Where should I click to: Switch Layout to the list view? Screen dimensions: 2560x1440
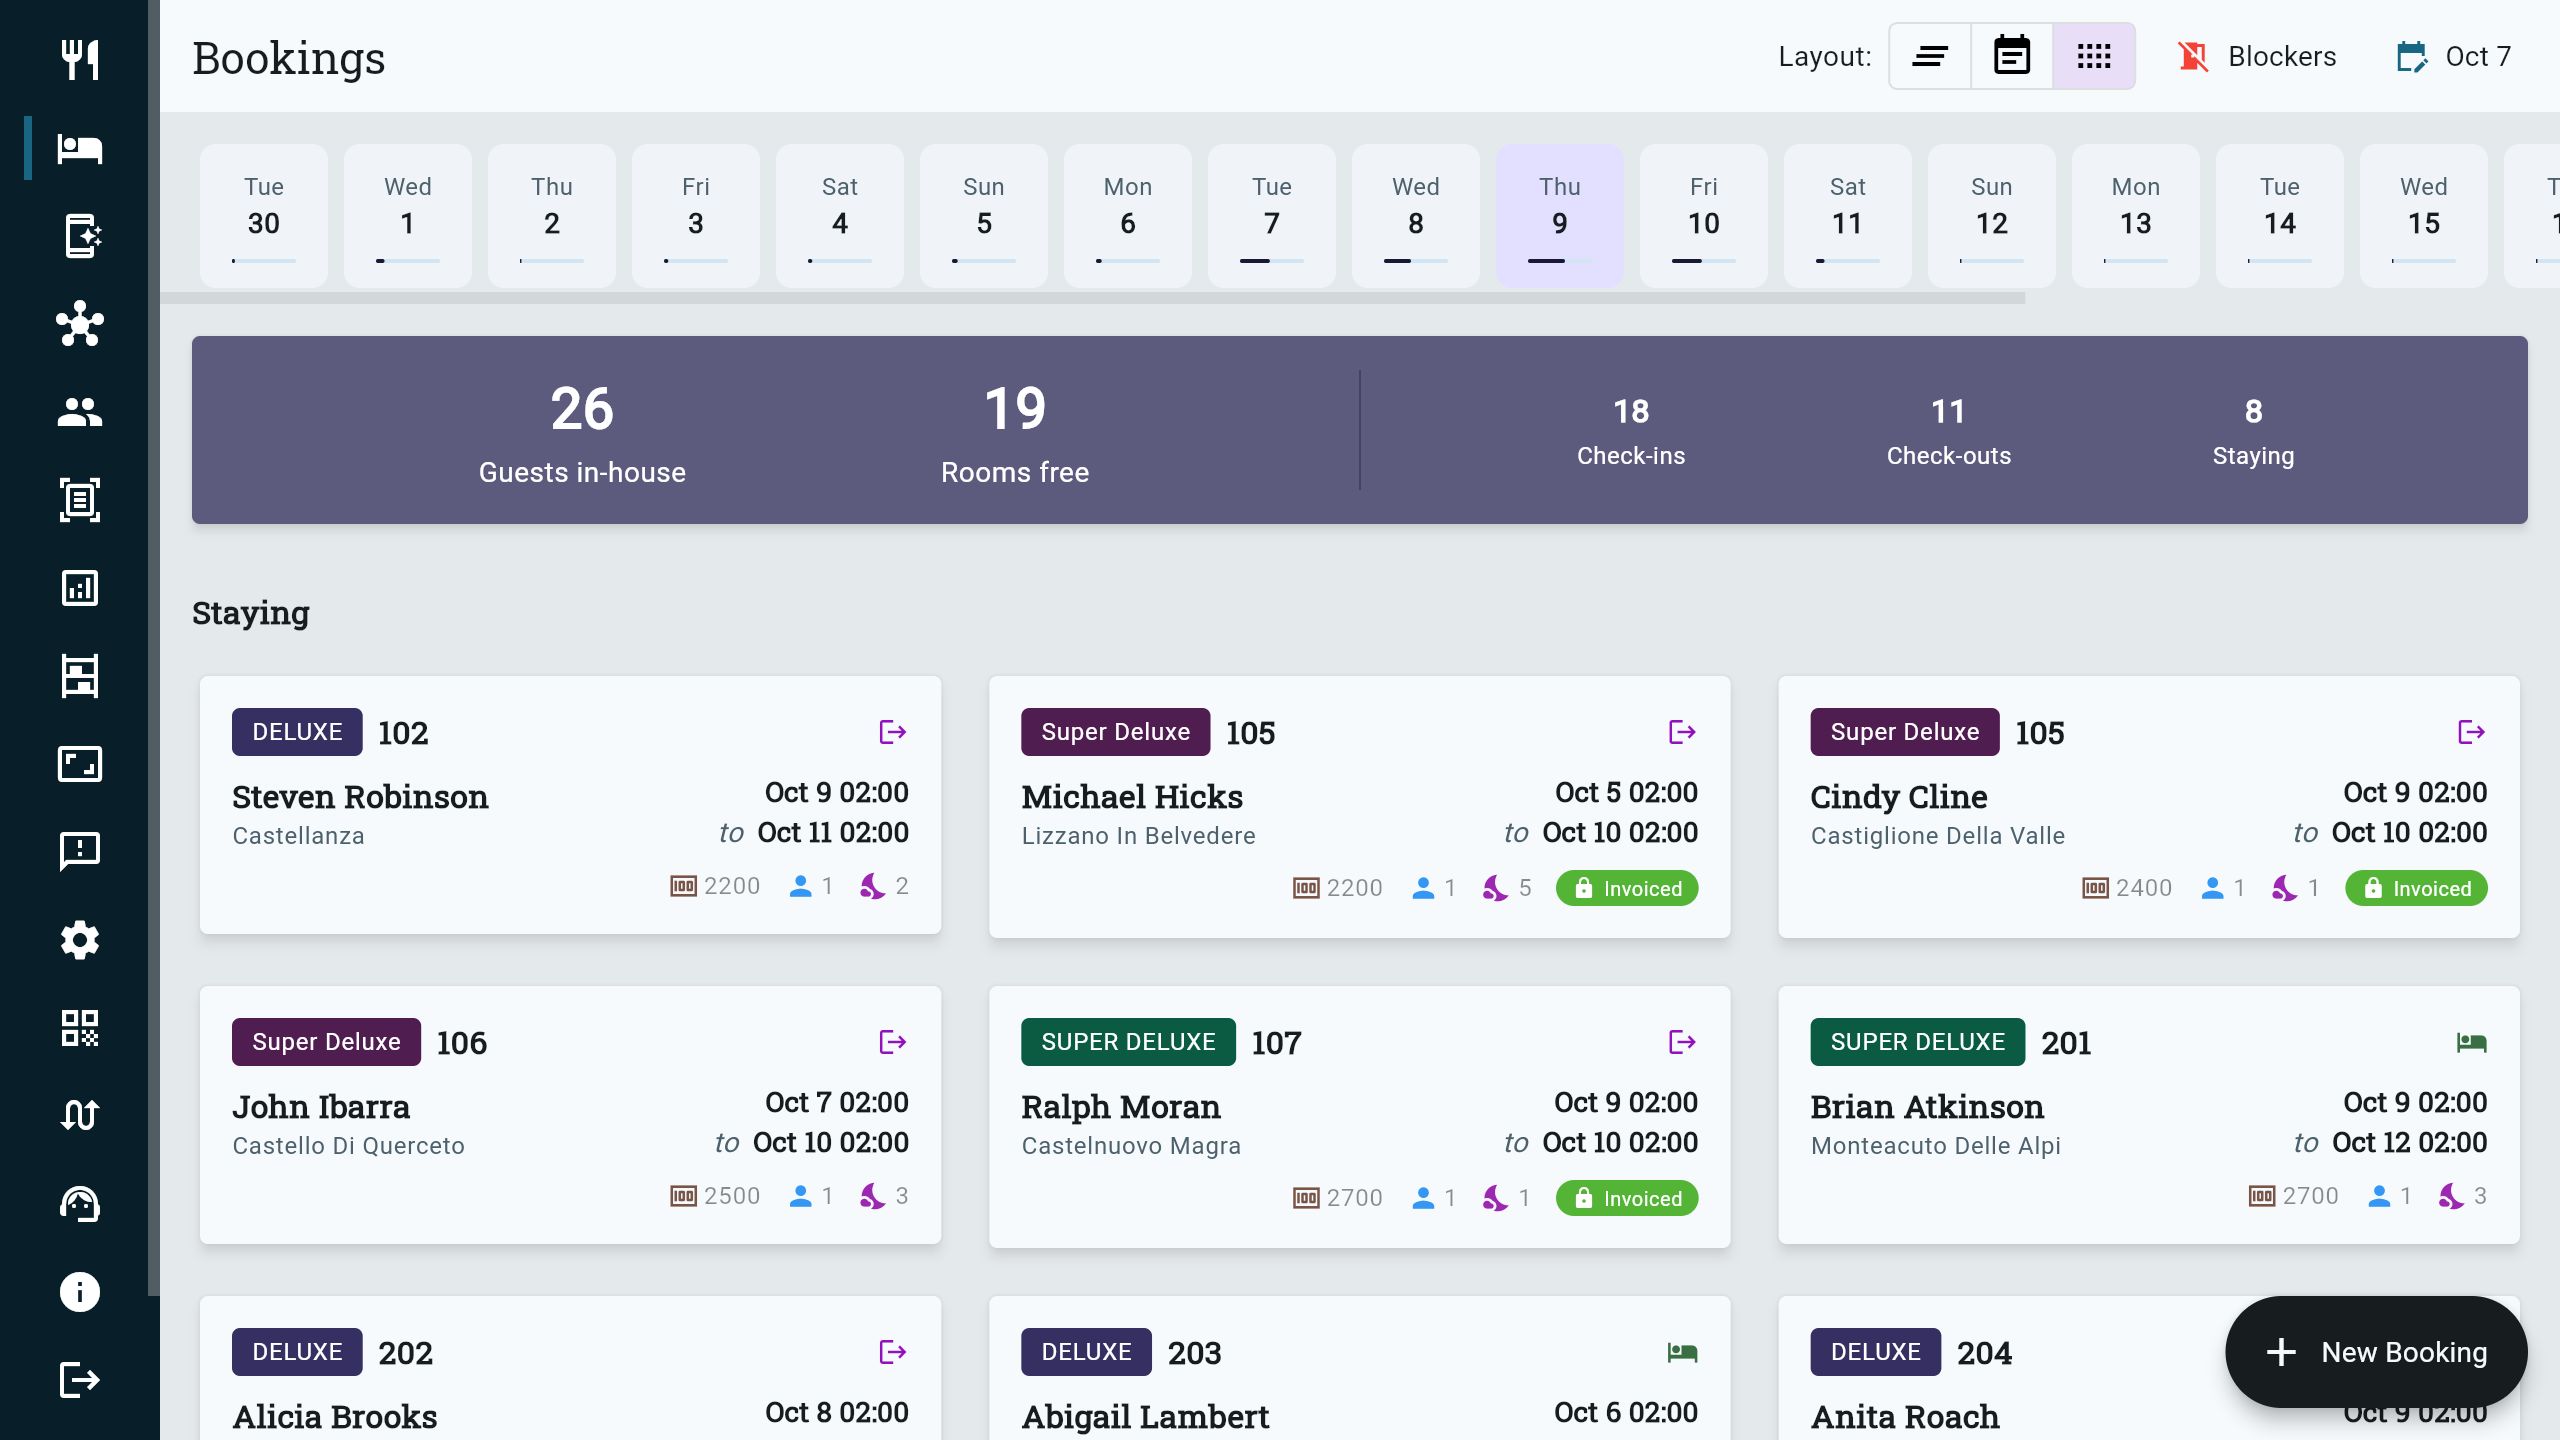1930,56
